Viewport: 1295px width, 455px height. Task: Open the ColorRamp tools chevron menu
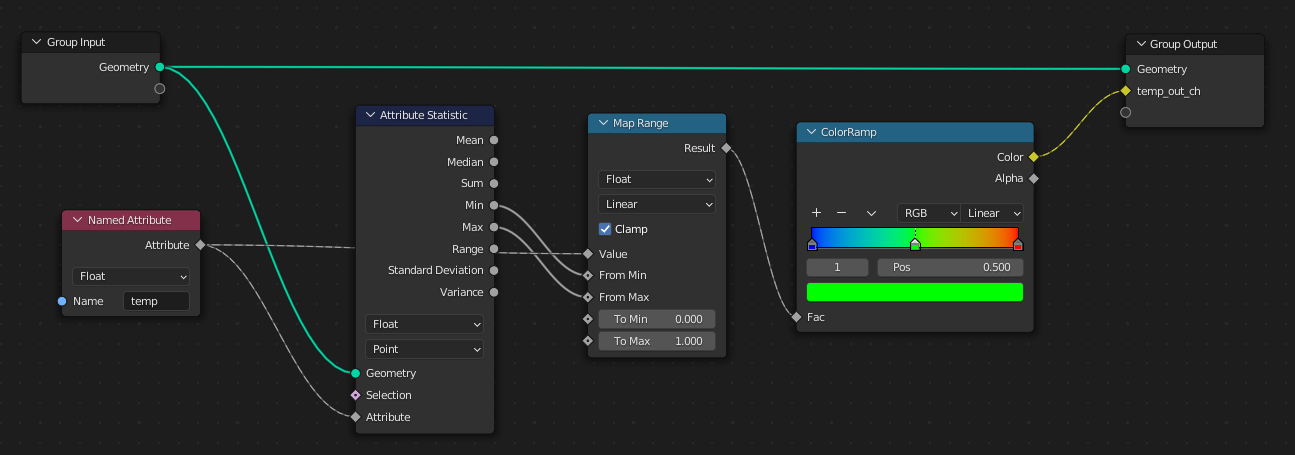click(x=871, y=213)
